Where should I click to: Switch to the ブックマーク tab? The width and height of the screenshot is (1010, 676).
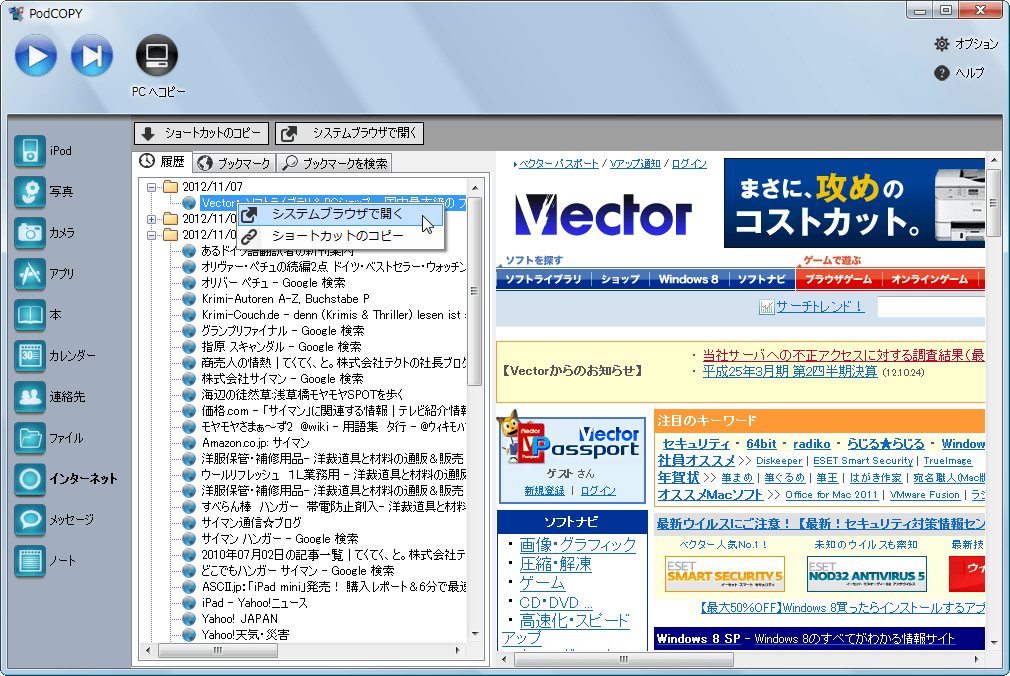click(x=234, y=163)
